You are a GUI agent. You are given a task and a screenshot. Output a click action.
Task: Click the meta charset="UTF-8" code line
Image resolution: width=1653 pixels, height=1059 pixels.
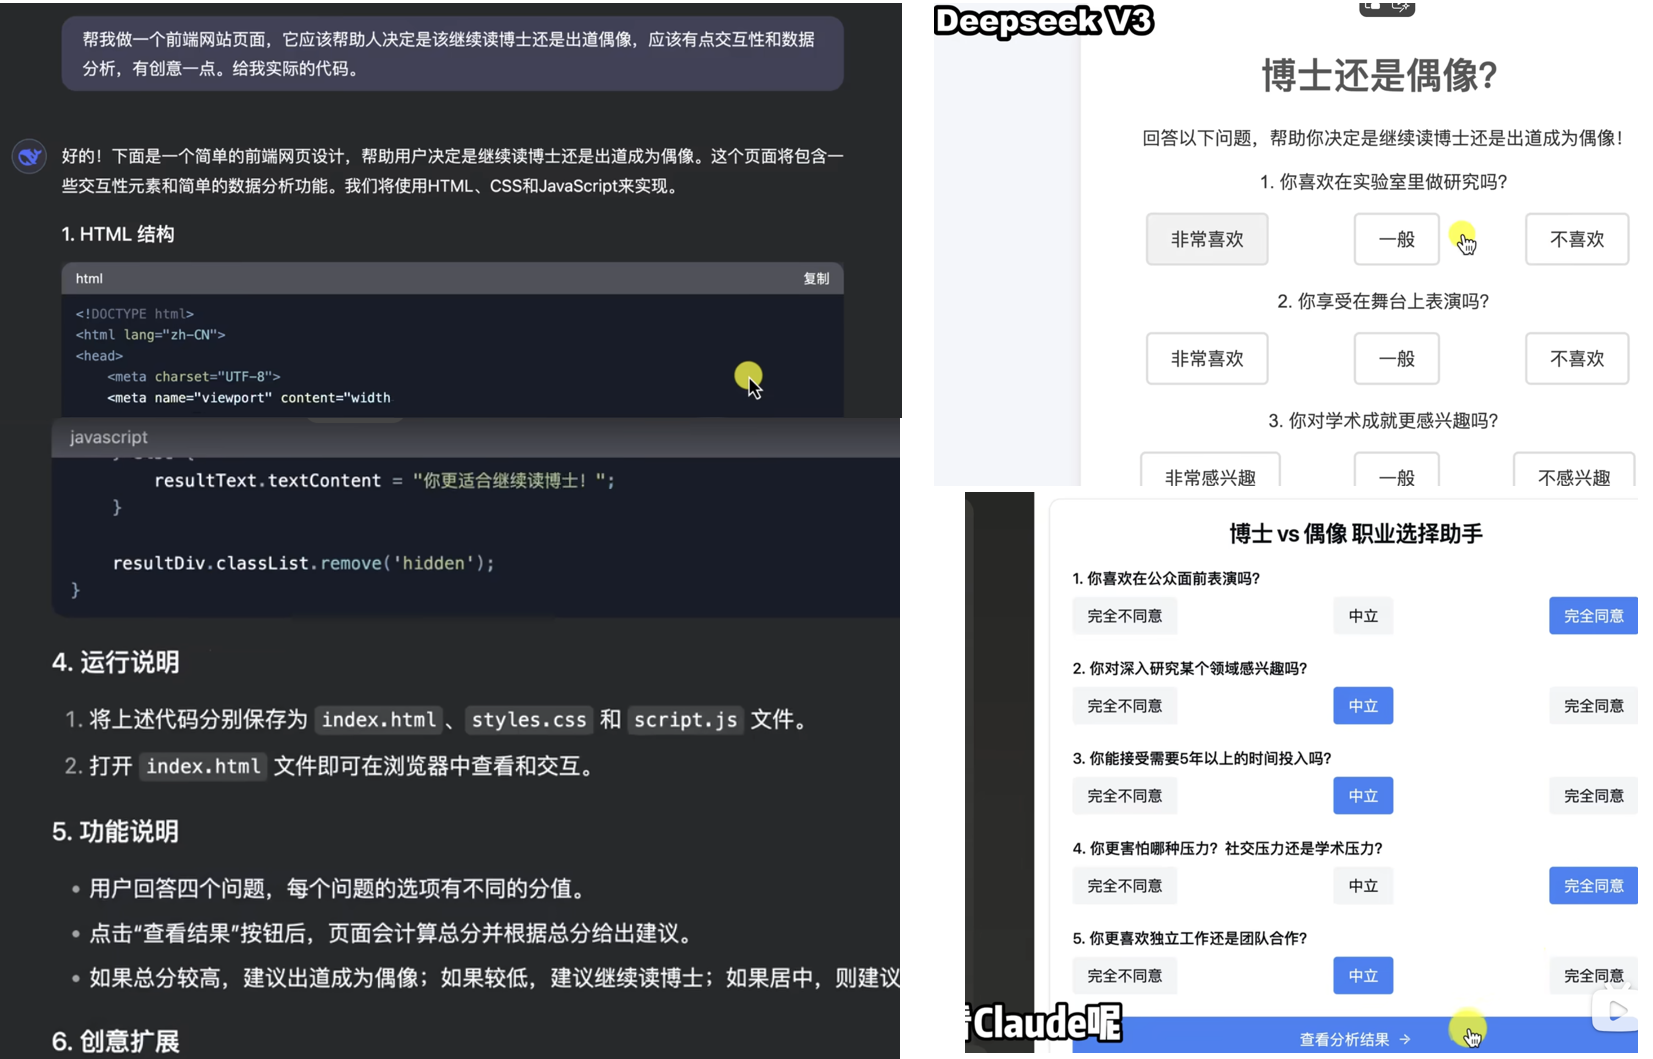click(x=194, y=377)
